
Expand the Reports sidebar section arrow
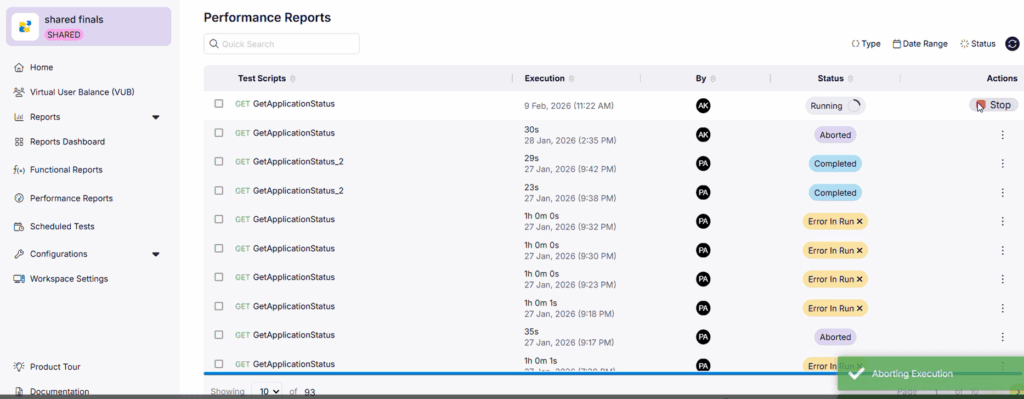click(x=155, y=118)
